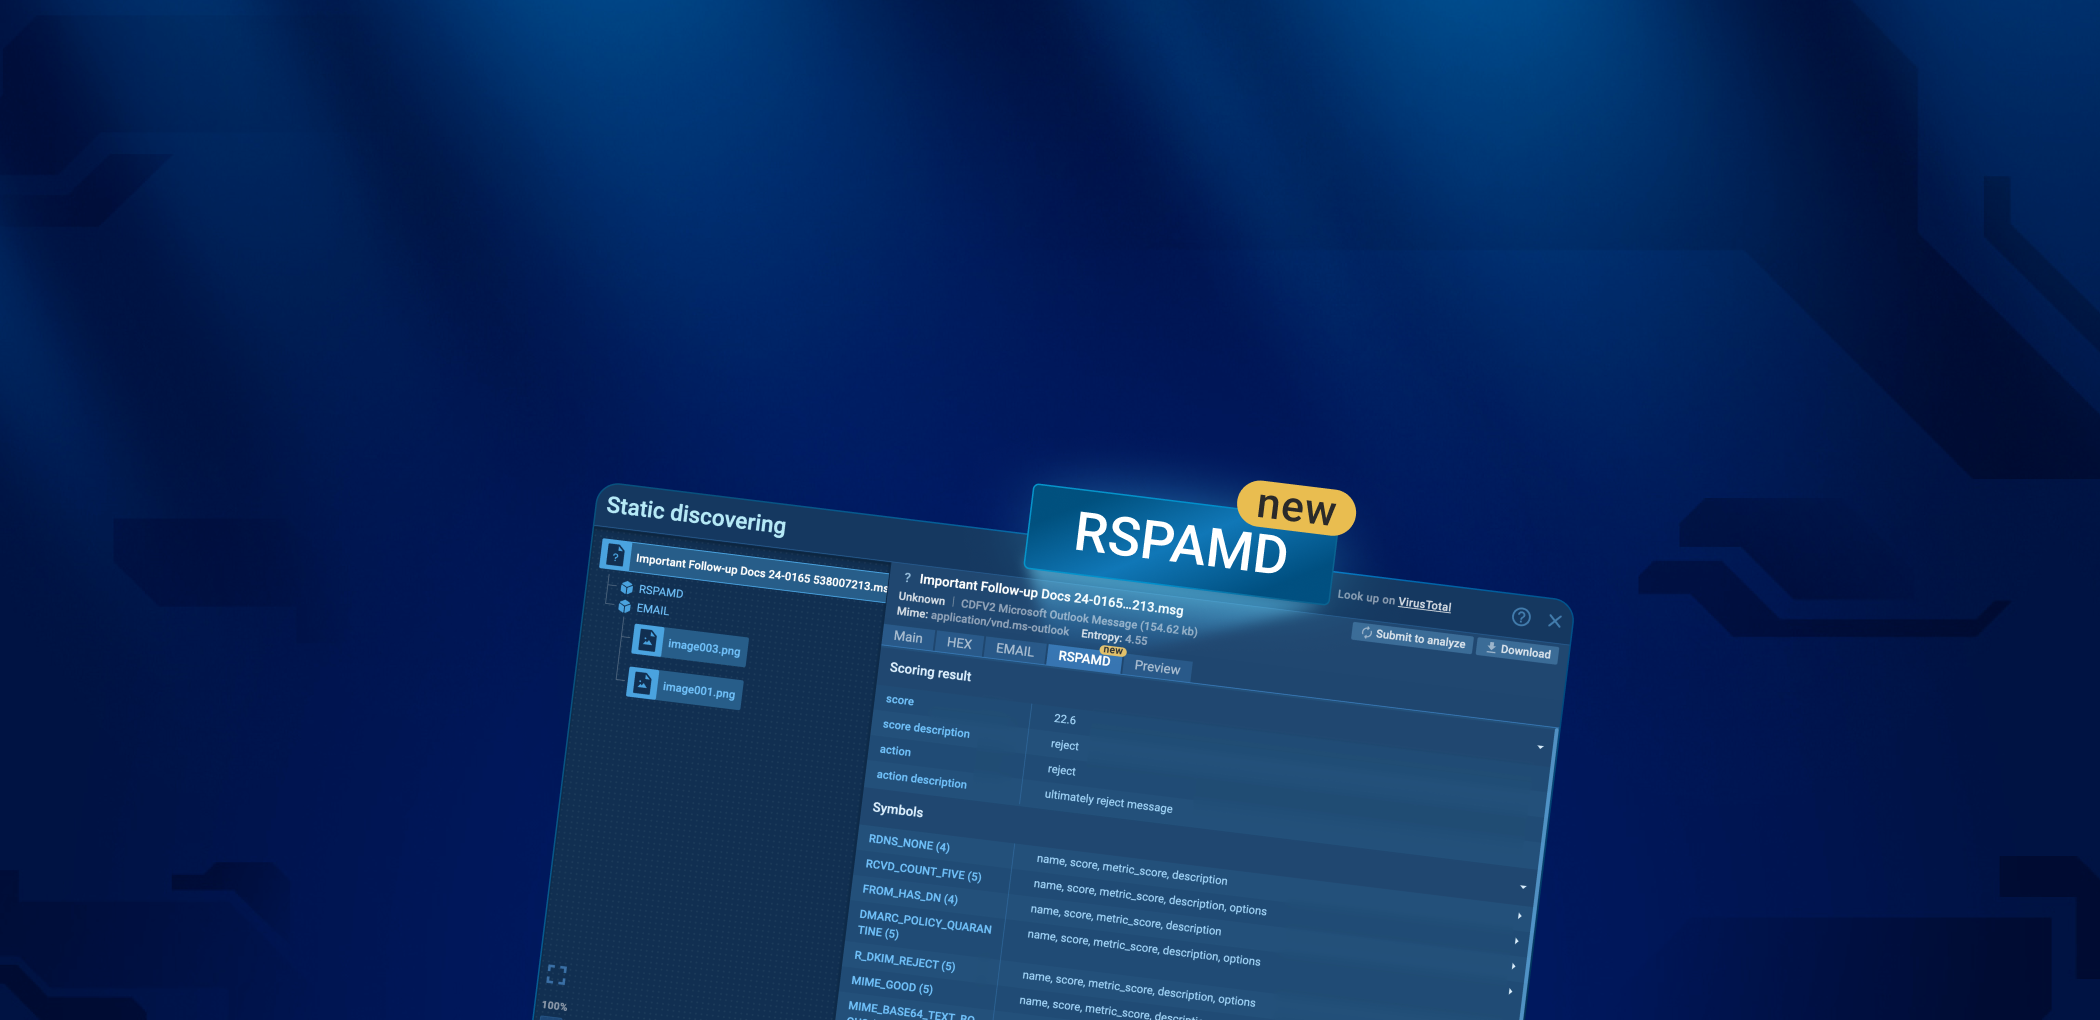This screenshot has height=1020, width=2100.
Task: Collapse the Scoring result section arrow
Action: (1540, 747)
